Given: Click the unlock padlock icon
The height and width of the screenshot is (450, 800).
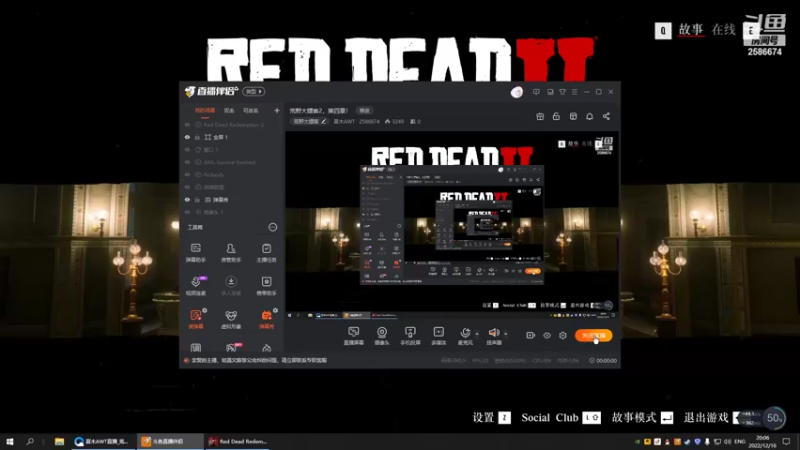Looking at the screenshot, I should (556, 116).
